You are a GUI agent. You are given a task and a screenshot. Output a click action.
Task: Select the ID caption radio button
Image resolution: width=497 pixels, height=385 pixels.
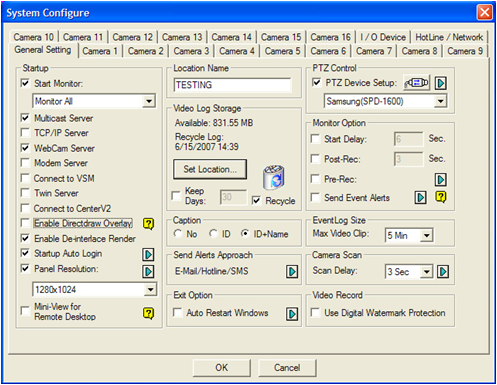[x=213, y=234]
